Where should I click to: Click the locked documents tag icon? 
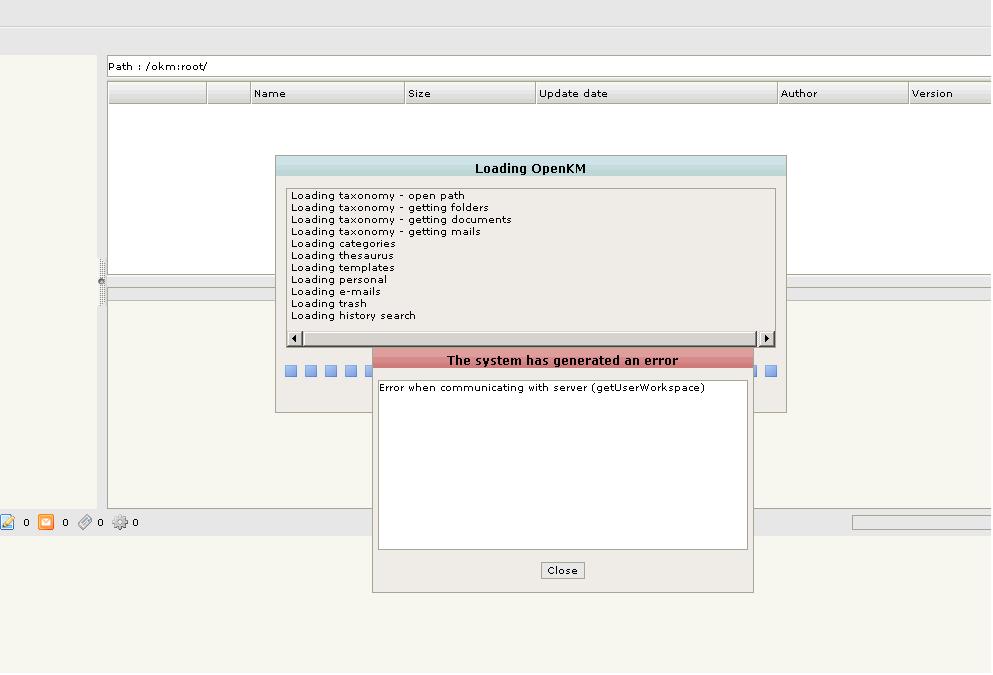coord(85,522)
